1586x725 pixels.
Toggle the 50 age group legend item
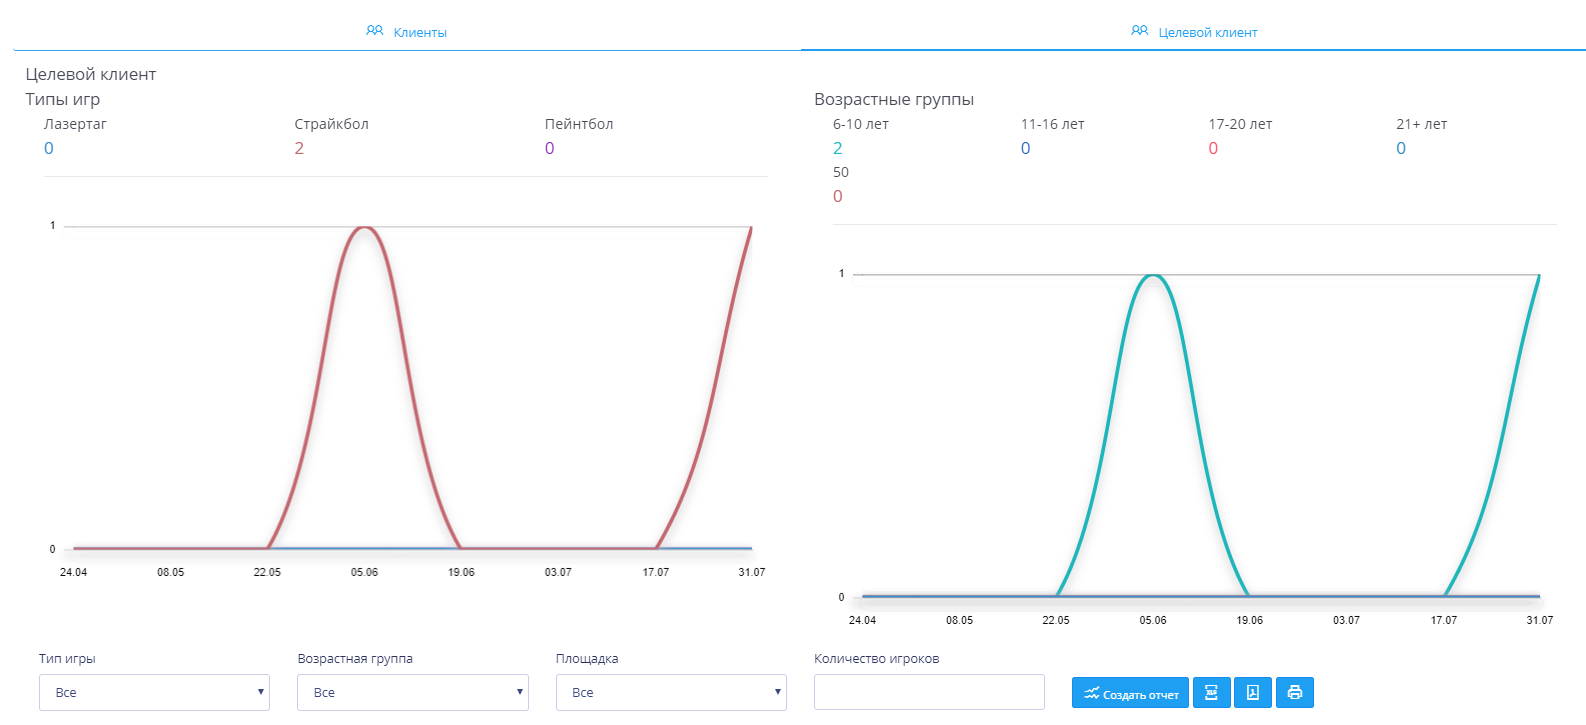[x=840, y=172]
